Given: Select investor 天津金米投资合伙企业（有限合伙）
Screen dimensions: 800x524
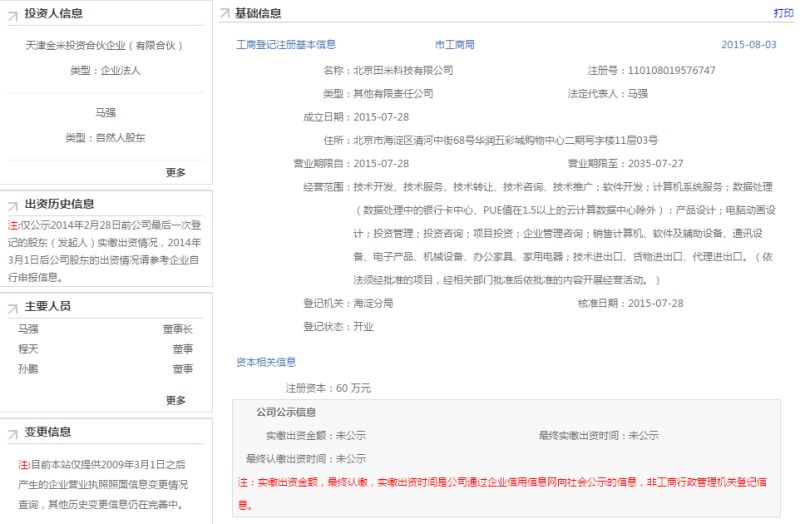Looking at the screenshot, I should 105,45.
